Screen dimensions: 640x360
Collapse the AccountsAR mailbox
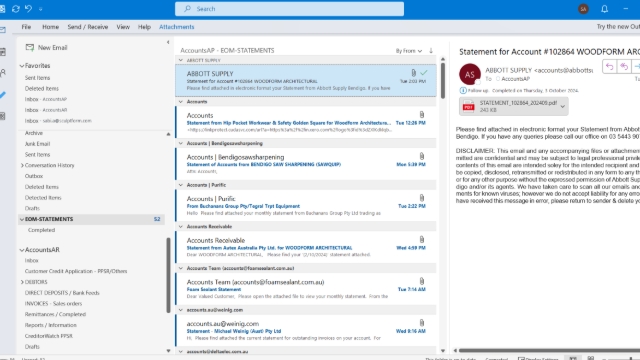coord(22,250)
